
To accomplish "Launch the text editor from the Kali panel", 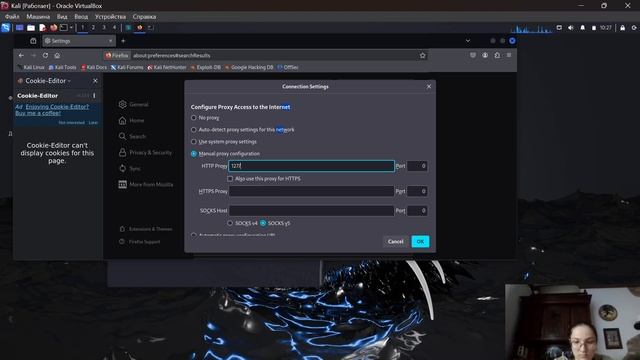I will (42, 28).
